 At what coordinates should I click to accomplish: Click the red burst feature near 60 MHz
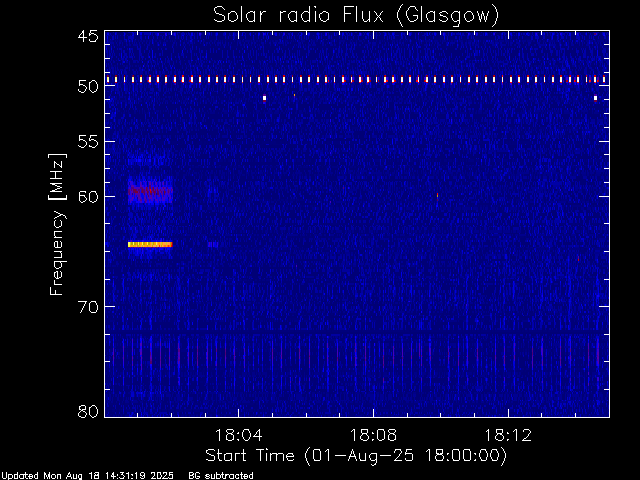150,191
